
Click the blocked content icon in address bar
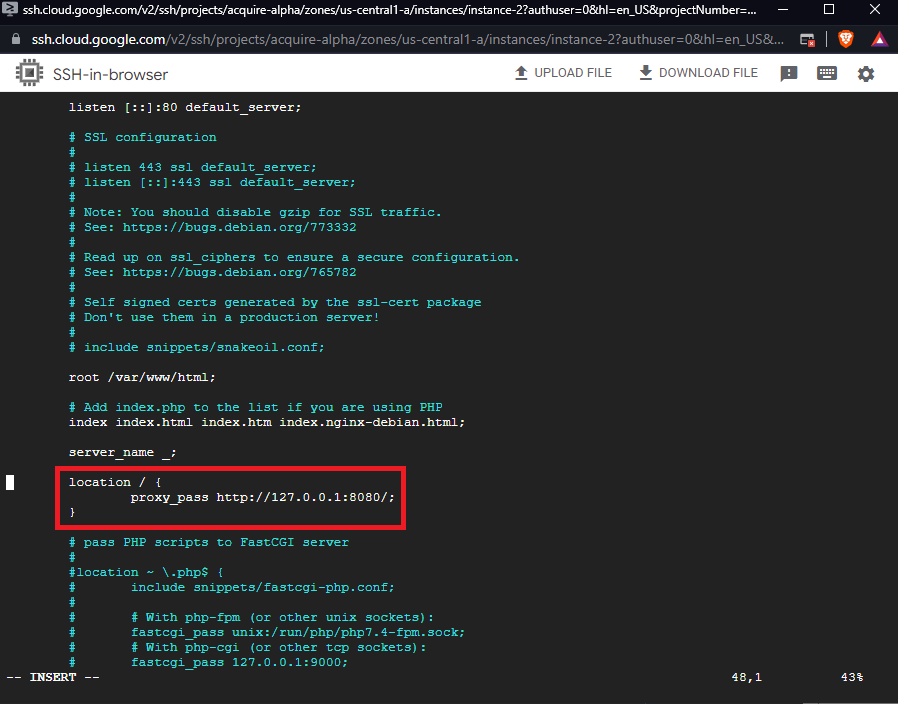point(808,39)
